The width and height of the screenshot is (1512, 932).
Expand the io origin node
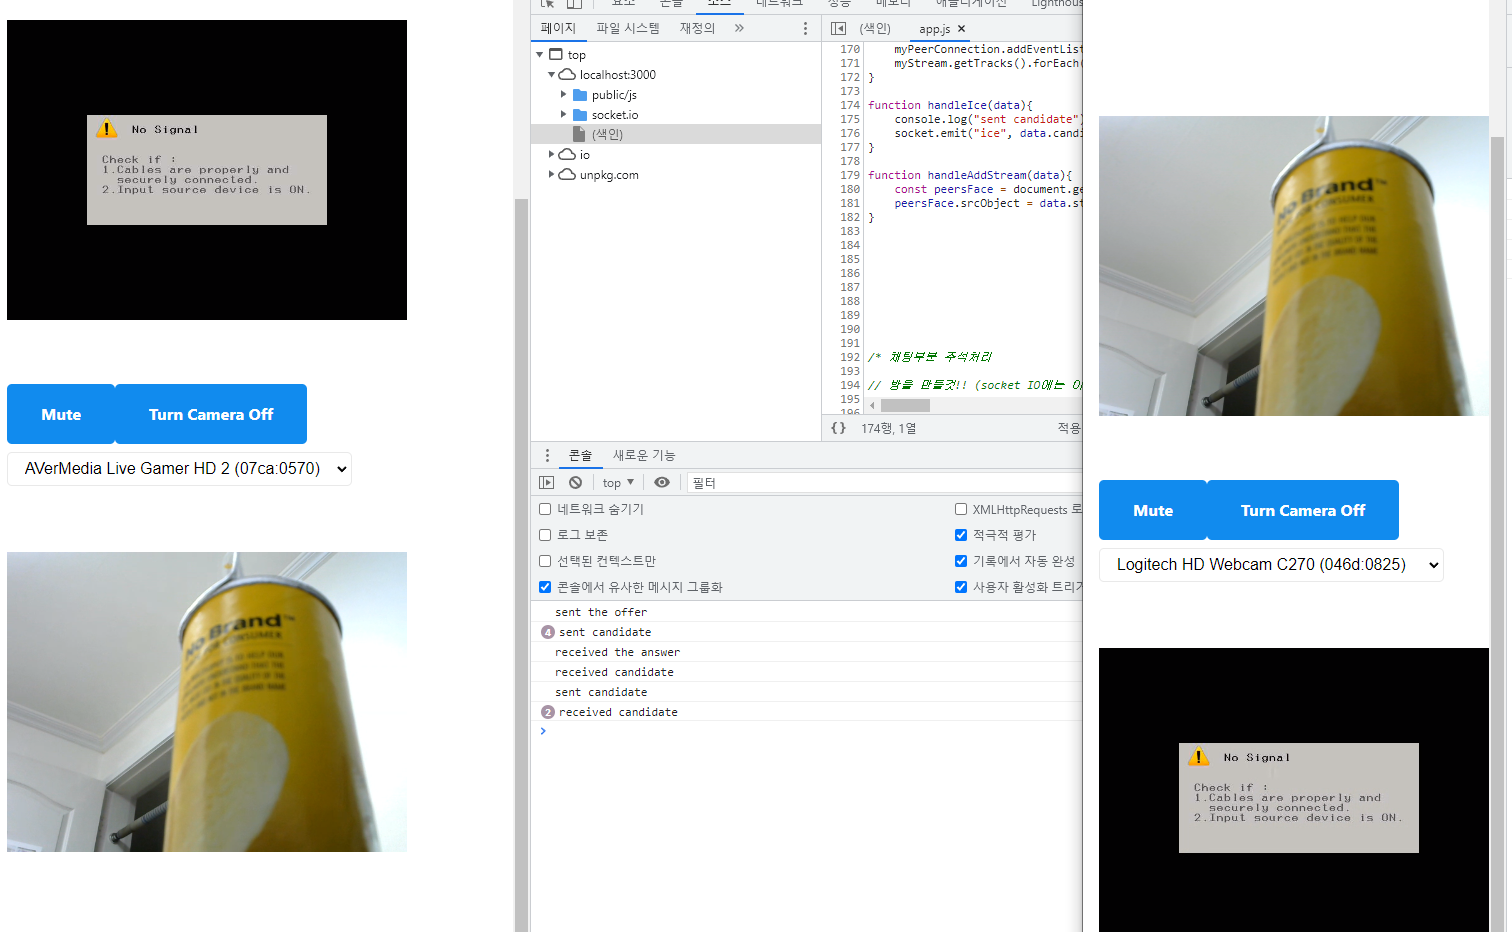[551, 155]
